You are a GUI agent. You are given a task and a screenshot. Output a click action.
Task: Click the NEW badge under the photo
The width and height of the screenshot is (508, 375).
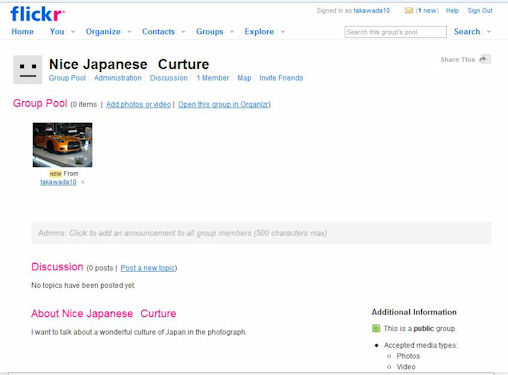[x=55, y=174]
